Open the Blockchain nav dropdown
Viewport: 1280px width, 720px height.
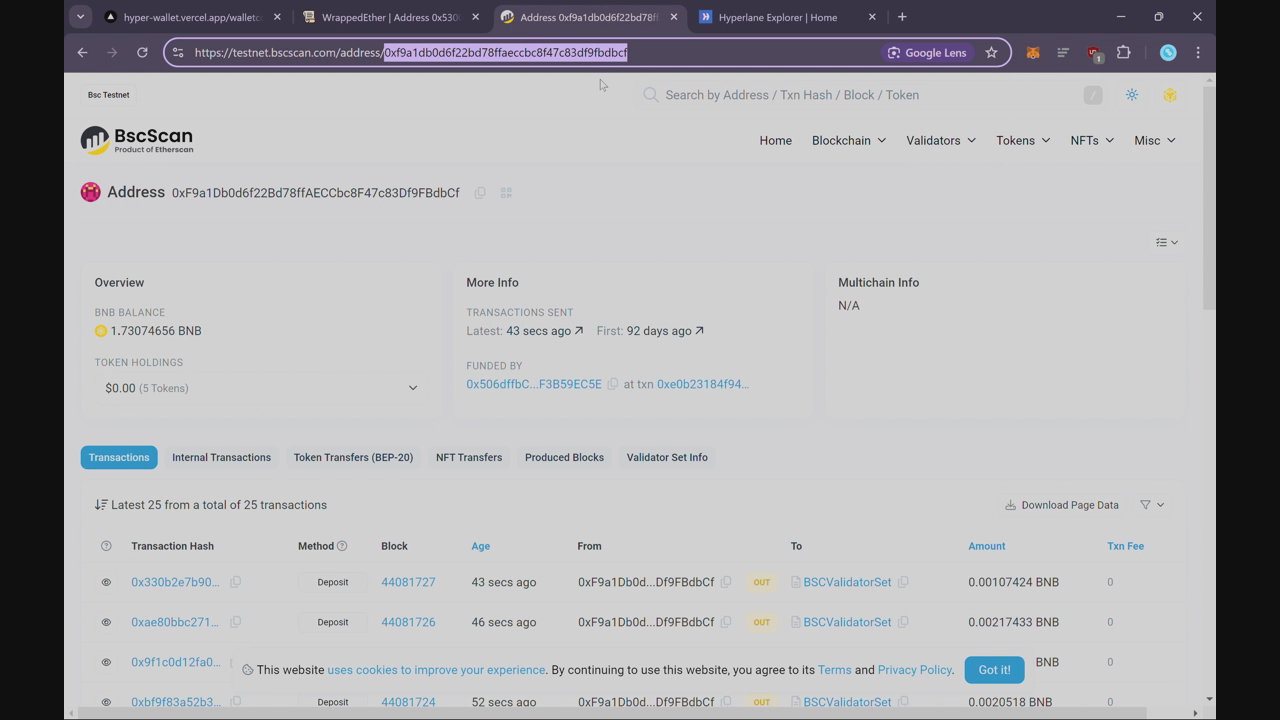coord(849,141)
